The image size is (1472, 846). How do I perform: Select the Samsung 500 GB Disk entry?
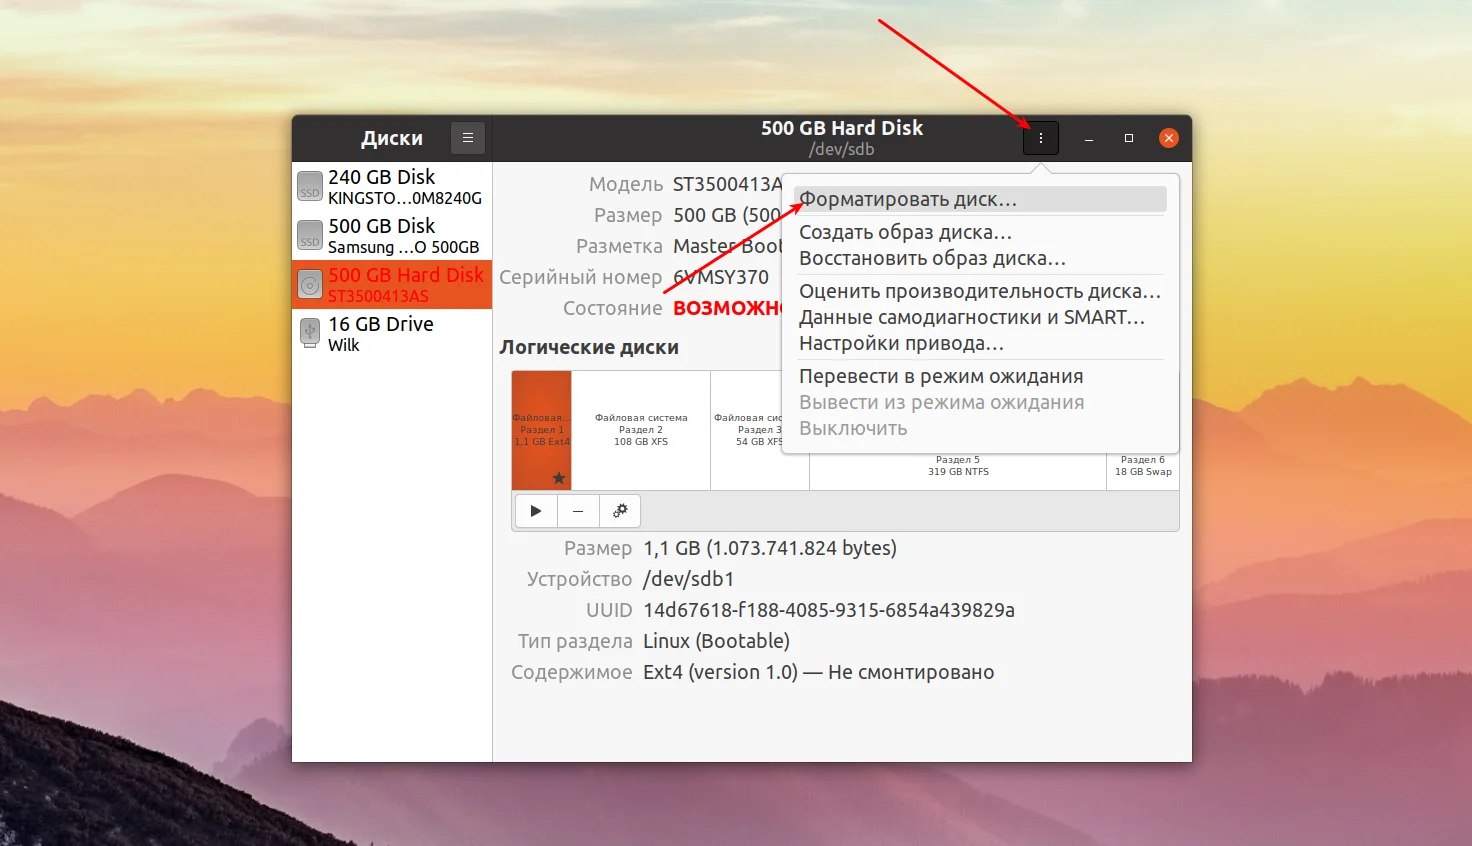392,235
